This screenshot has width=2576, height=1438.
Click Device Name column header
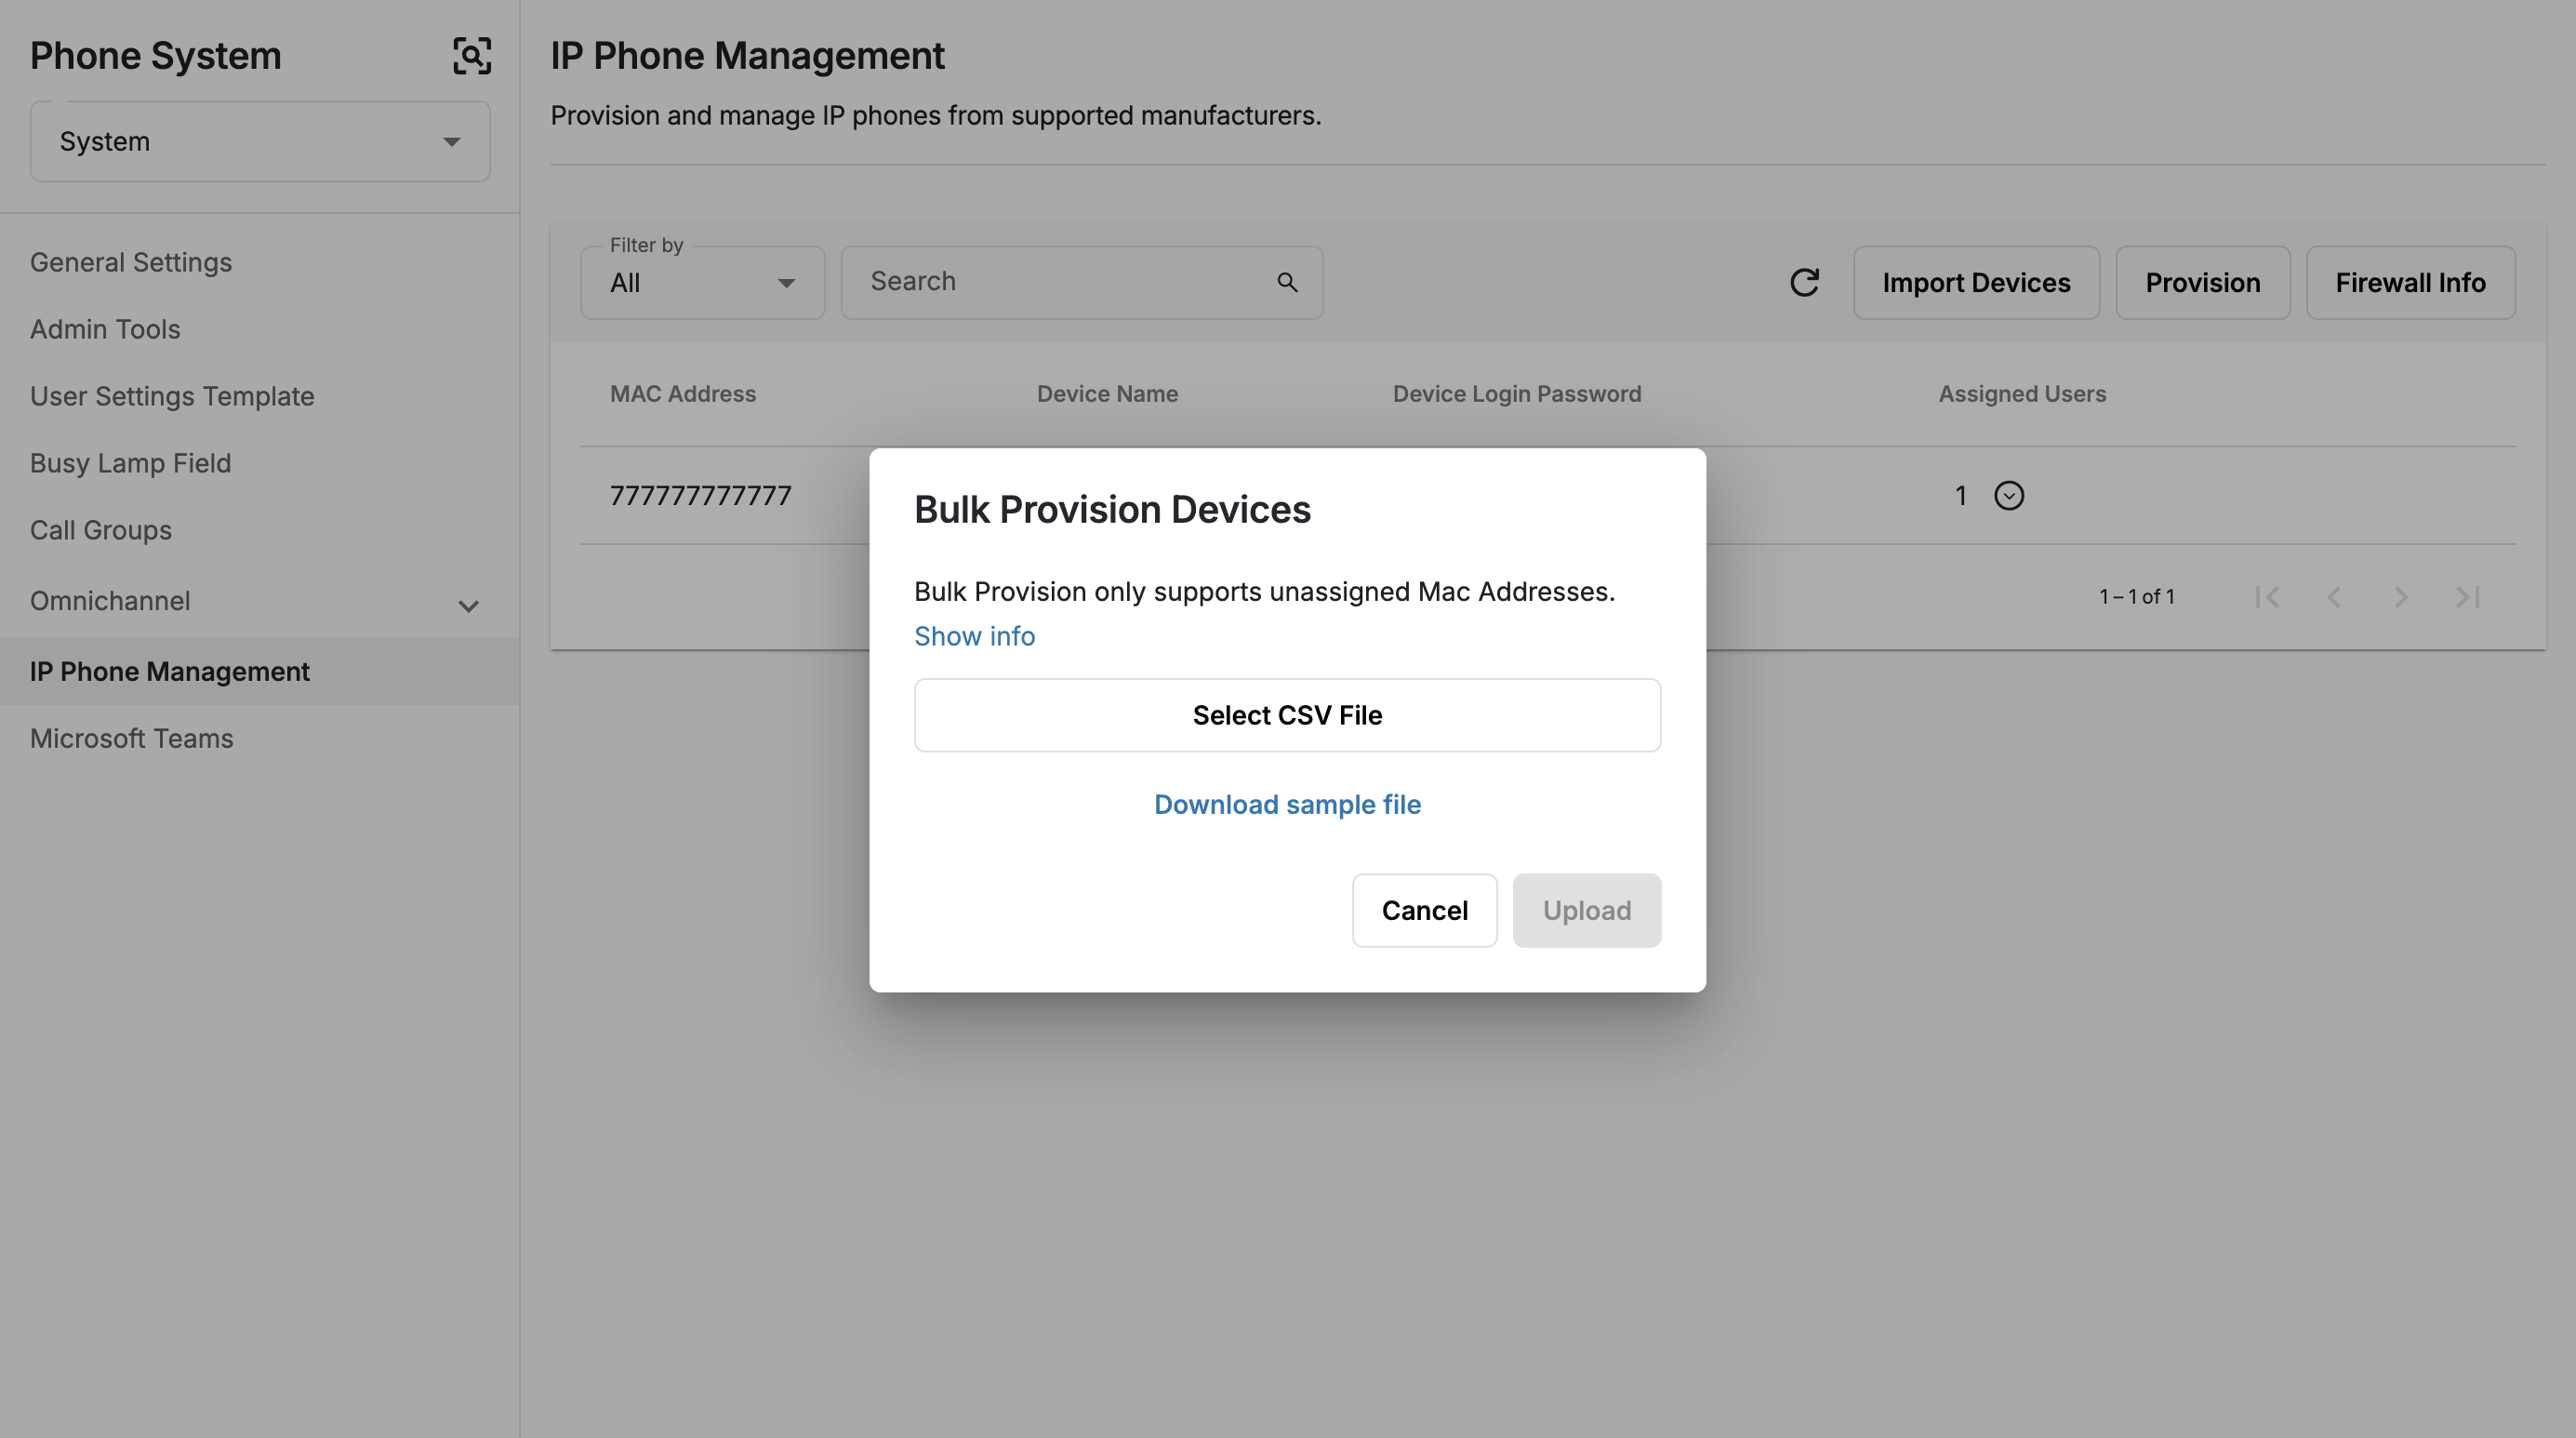point(1107,394)
